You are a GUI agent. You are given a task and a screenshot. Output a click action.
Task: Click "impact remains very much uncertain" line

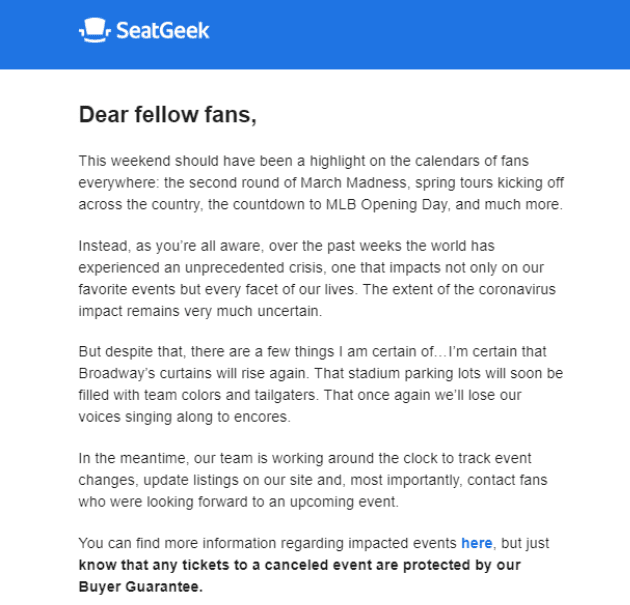point(200,311)
